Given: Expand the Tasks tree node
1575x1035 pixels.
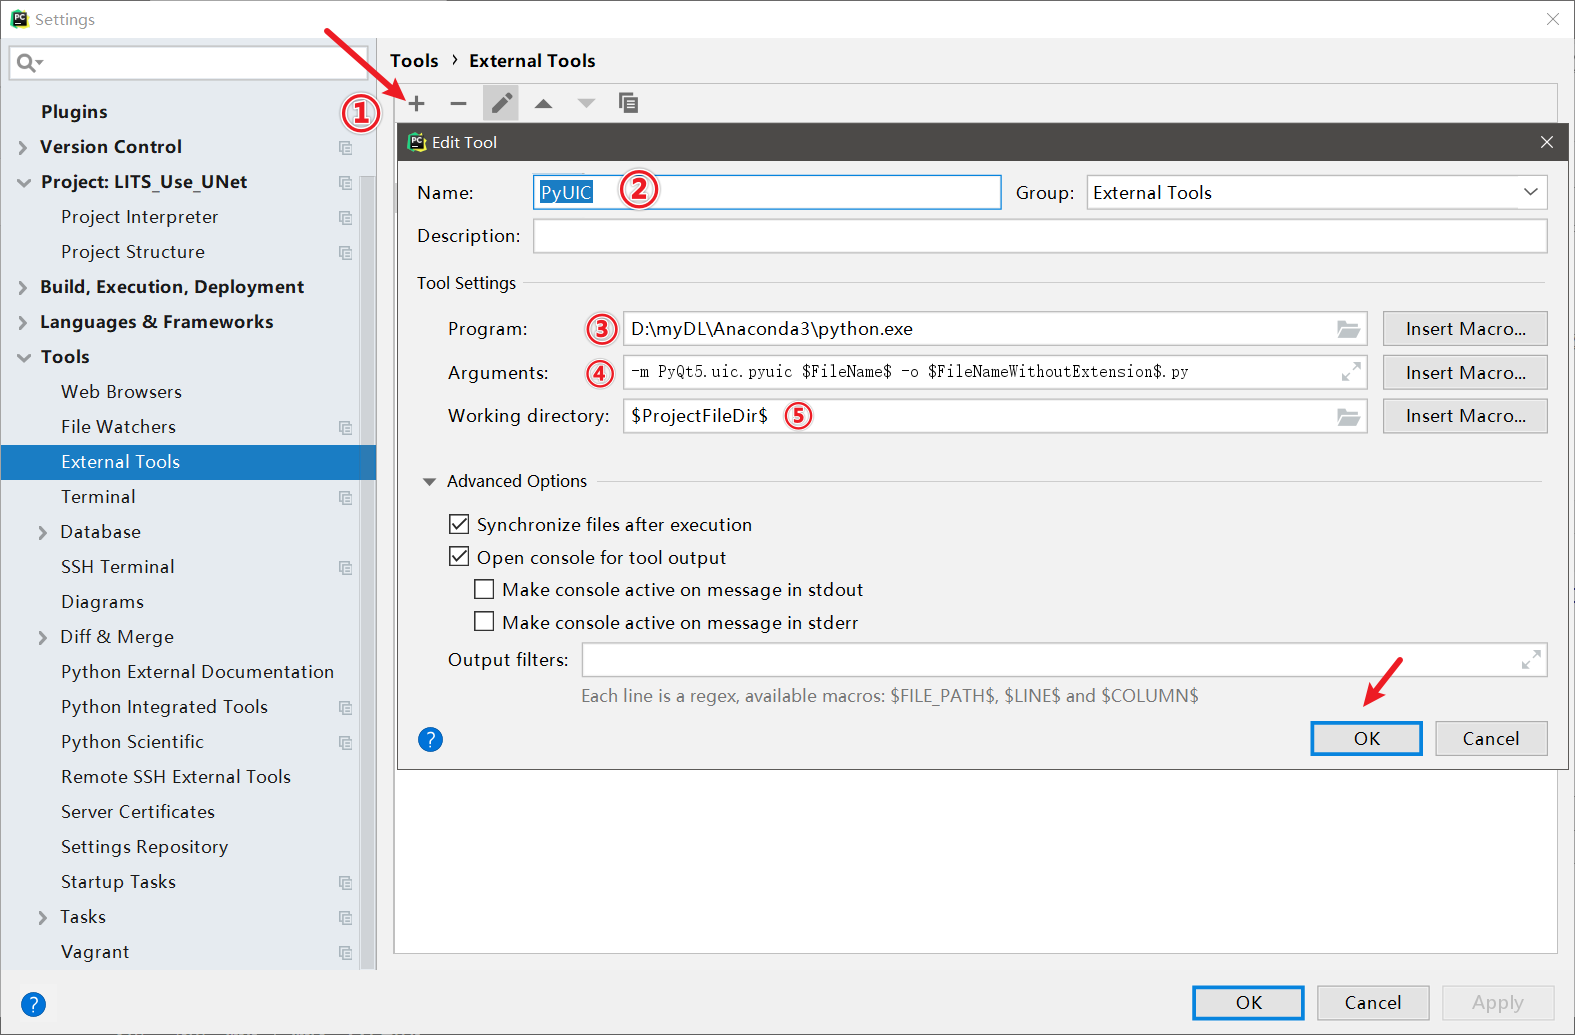Looking at the screenshot, I should click(x=43, y=918).
